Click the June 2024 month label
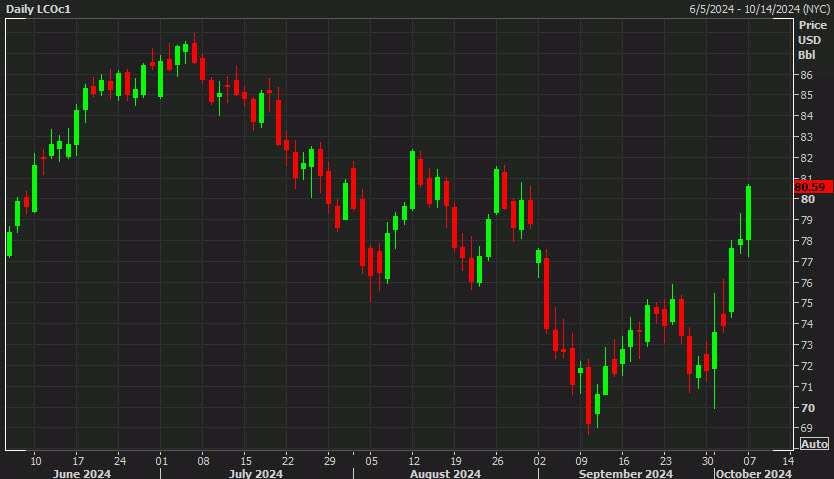The image size is (834, 479). click(82, 474)
